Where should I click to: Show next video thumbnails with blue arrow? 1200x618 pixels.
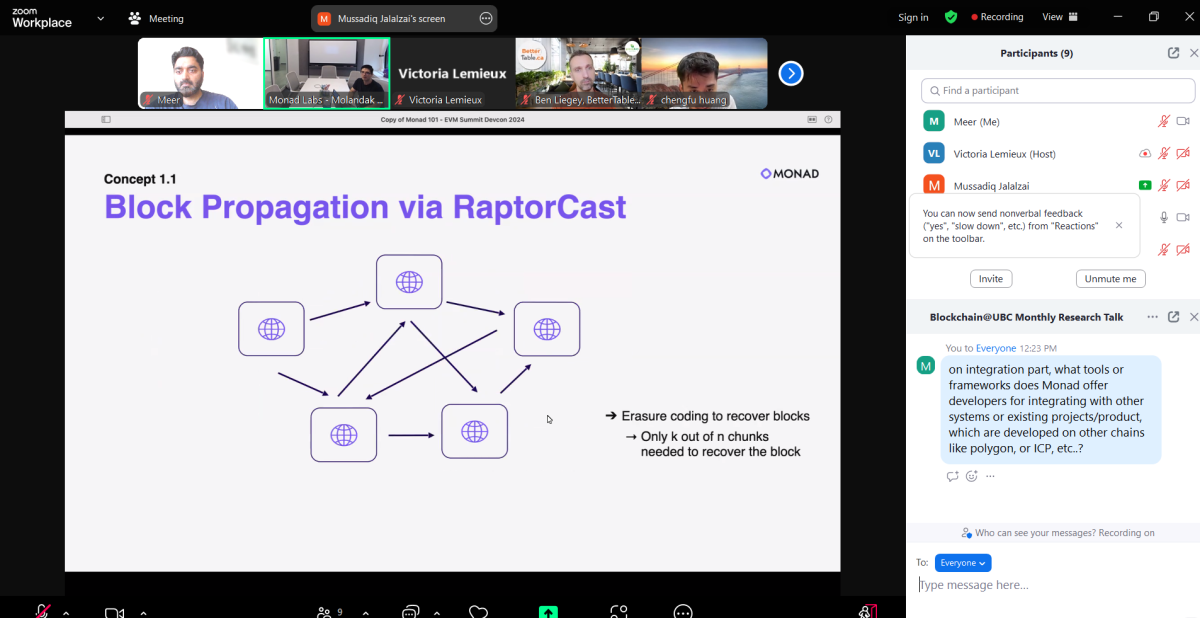pos(790,73)
